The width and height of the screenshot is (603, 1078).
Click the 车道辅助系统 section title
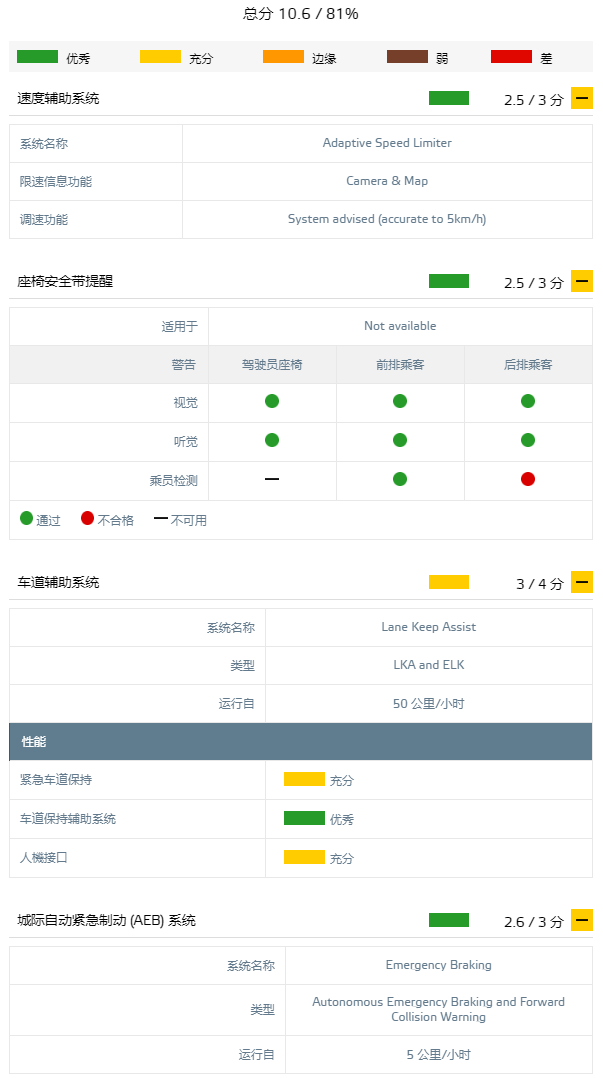point(58,582)
